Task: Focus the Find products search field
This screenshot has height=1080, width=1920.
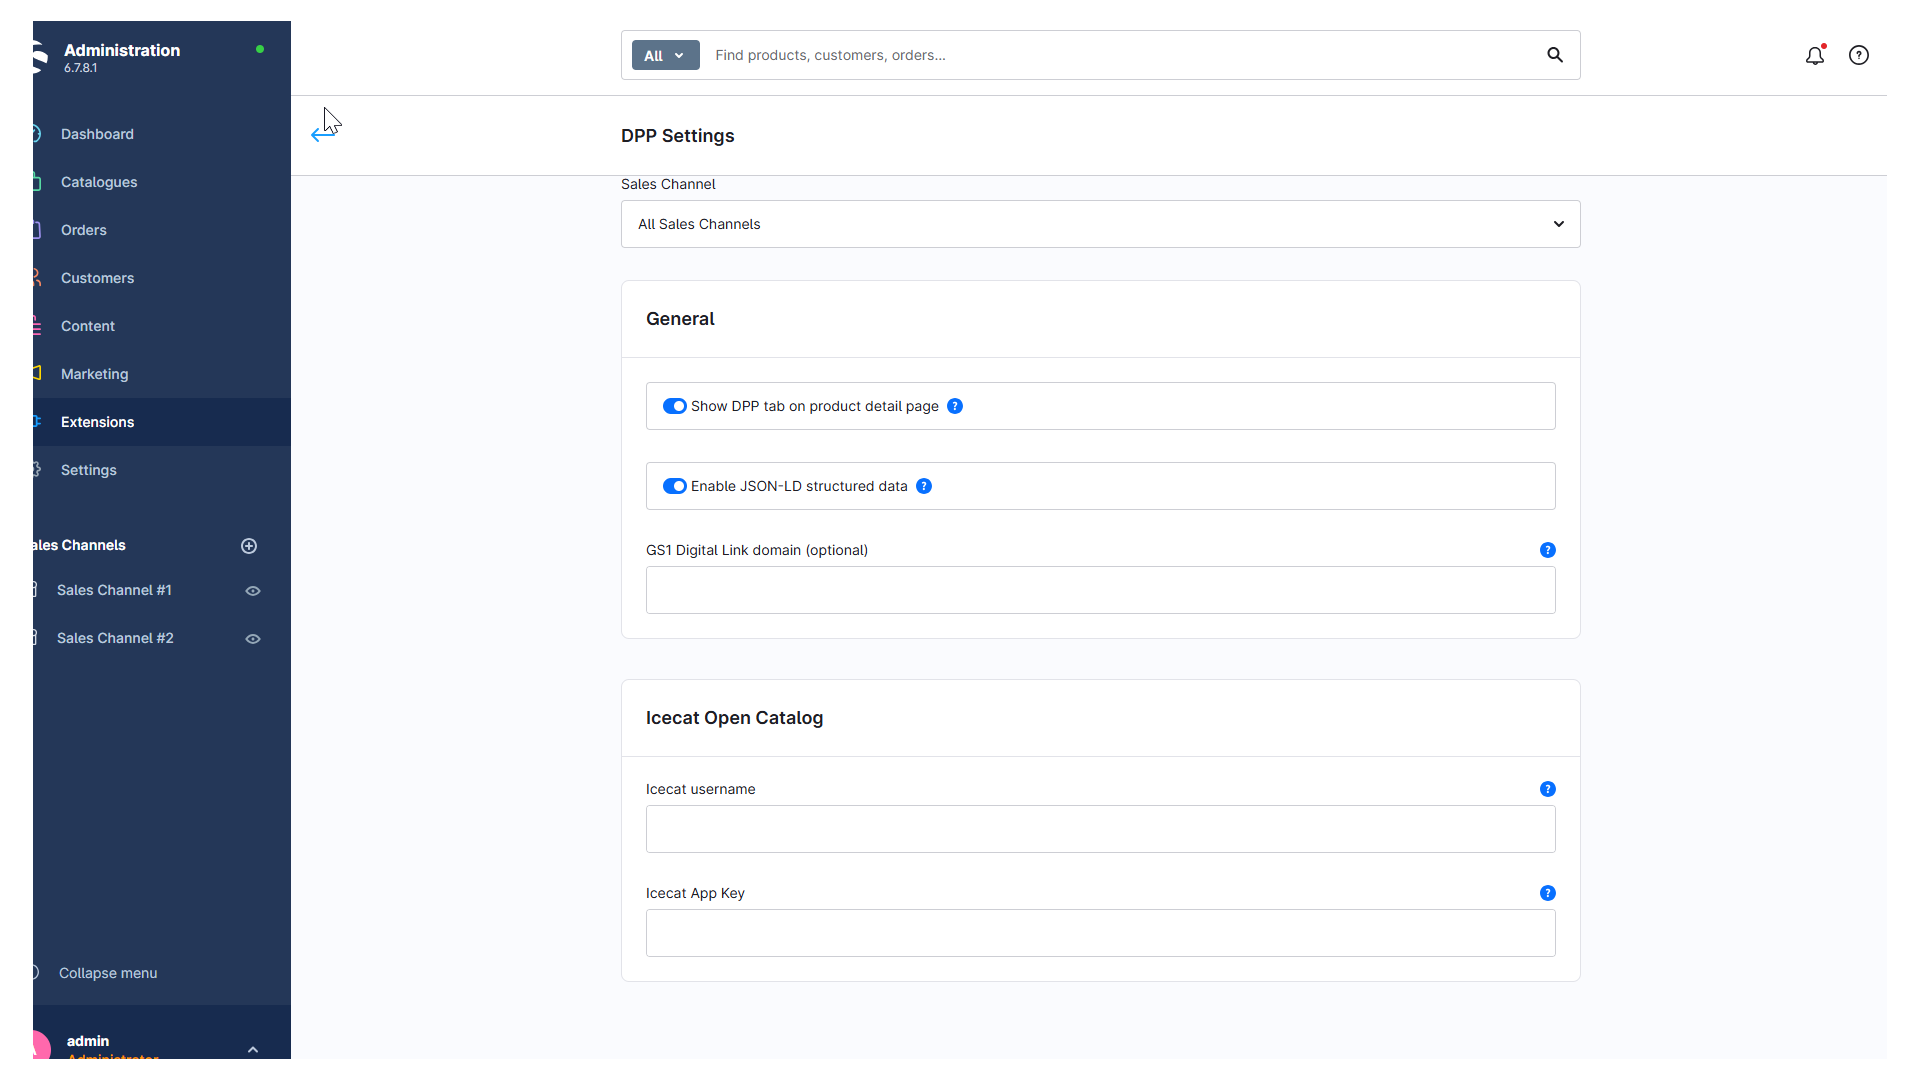Action: [x=1120, y=55]
